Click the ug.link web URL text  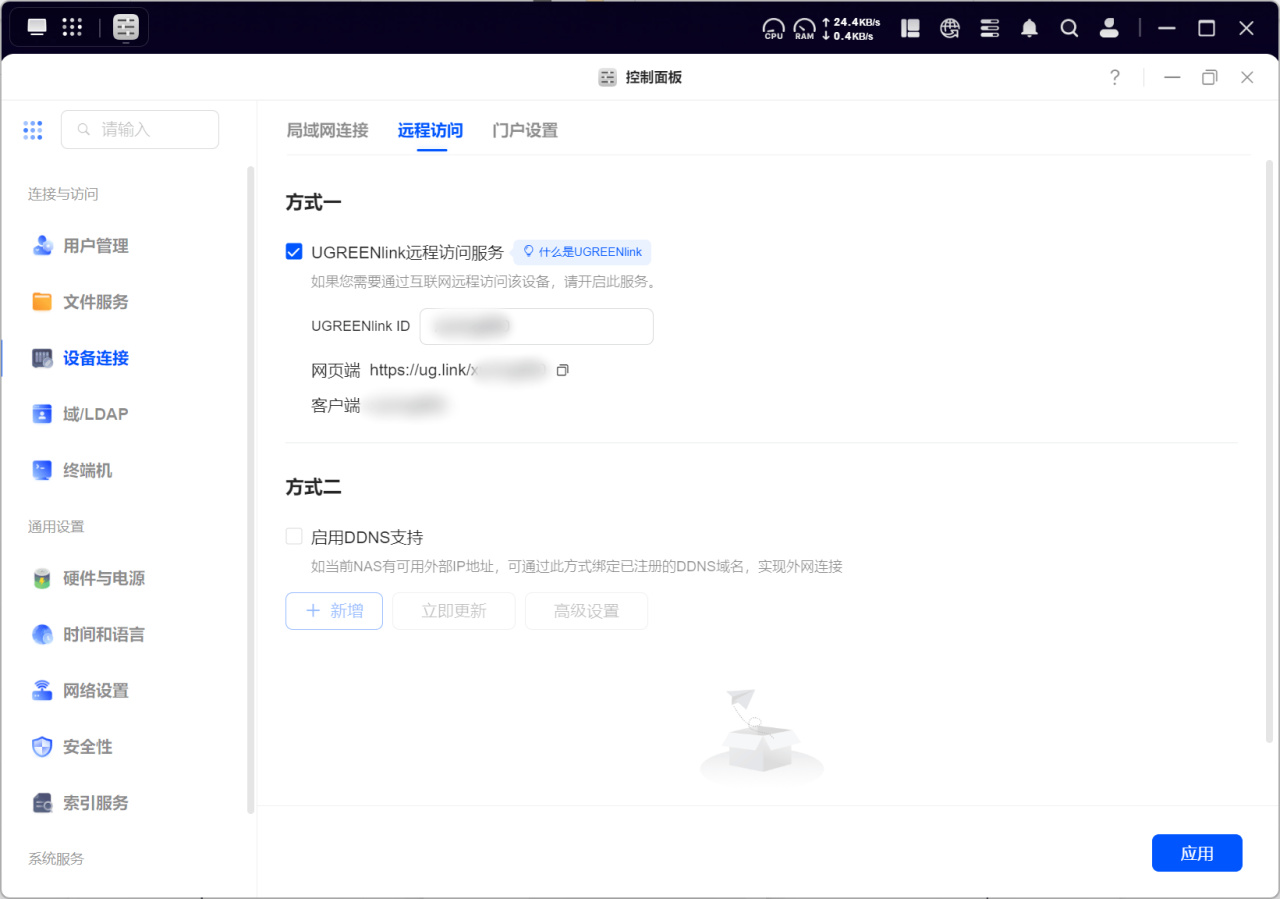pos(459,370)
